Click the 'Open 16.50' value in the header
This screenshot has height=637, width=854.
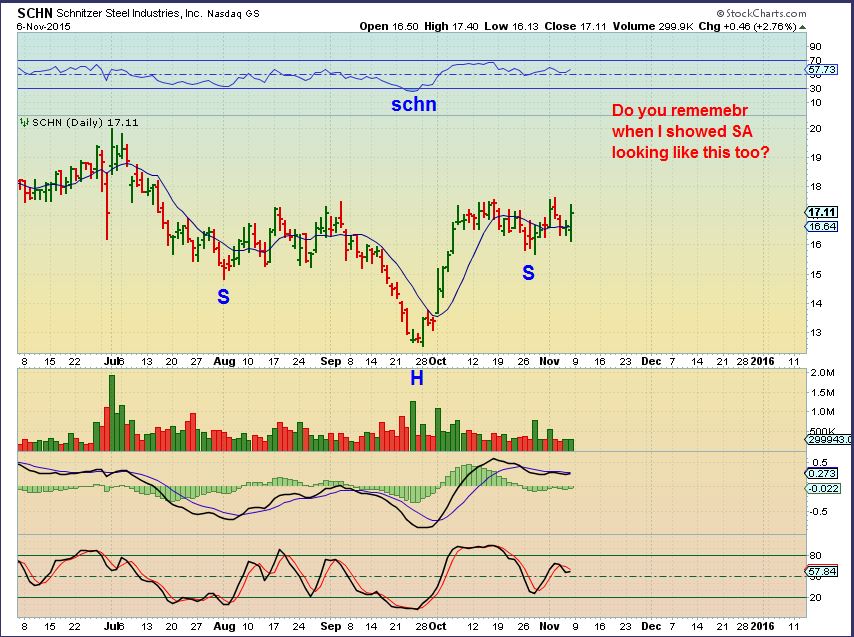[389, 26]
